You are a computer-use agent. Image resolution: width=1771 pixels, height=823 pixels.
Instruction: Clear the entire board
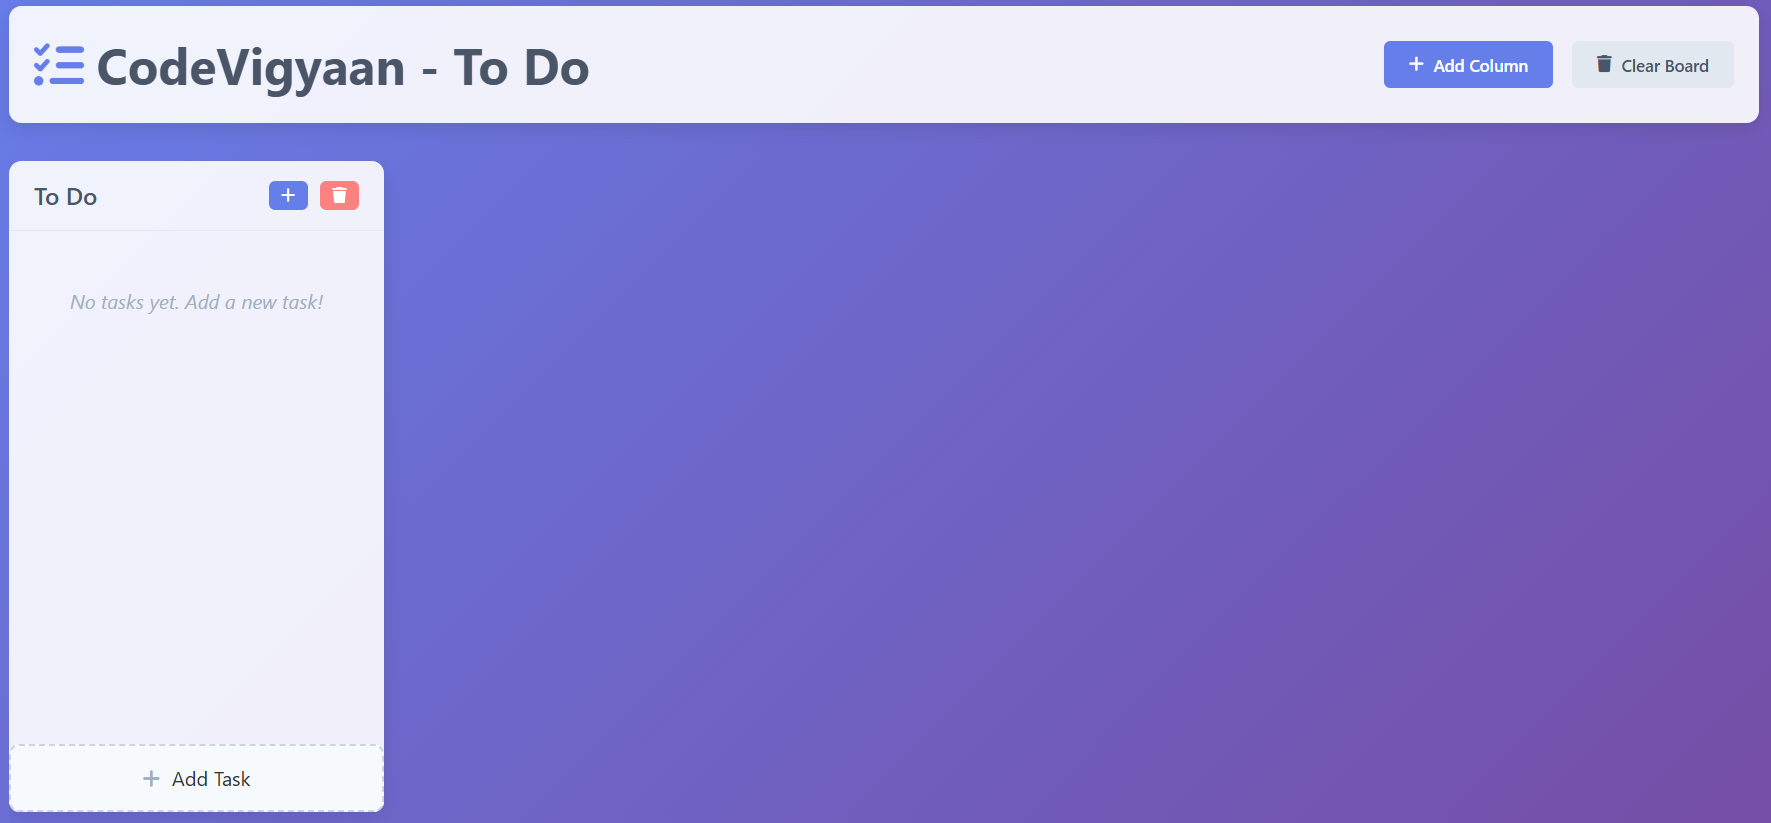1653,64
